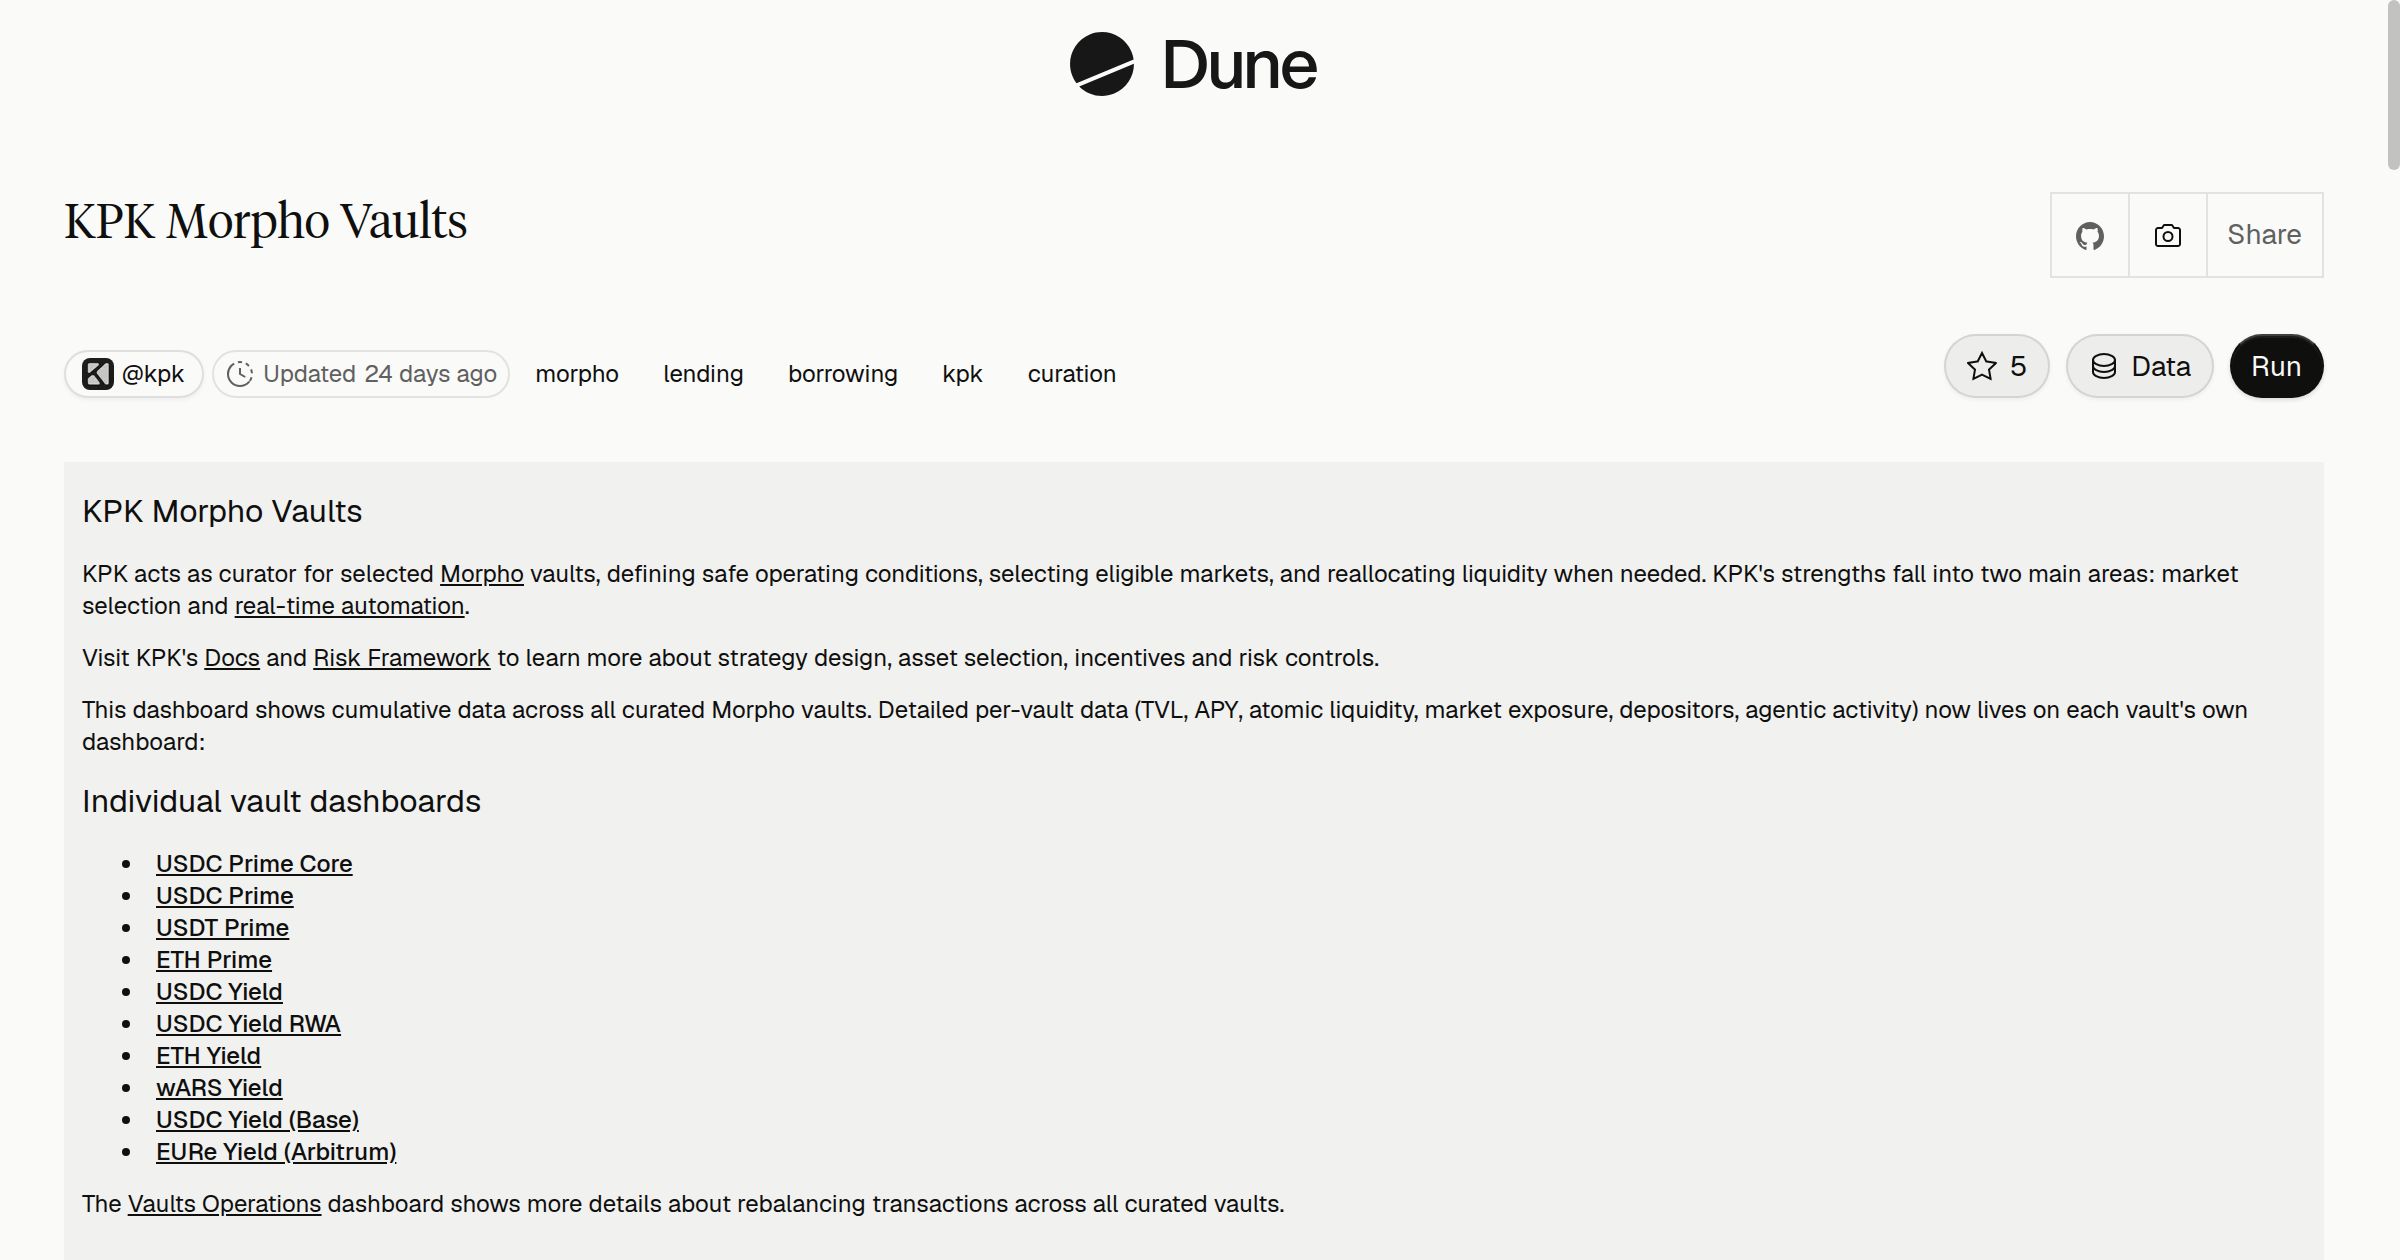Click the vertical page scrollbar
Viewport: 2400px width, 1260px height.
click(2393, 85)
